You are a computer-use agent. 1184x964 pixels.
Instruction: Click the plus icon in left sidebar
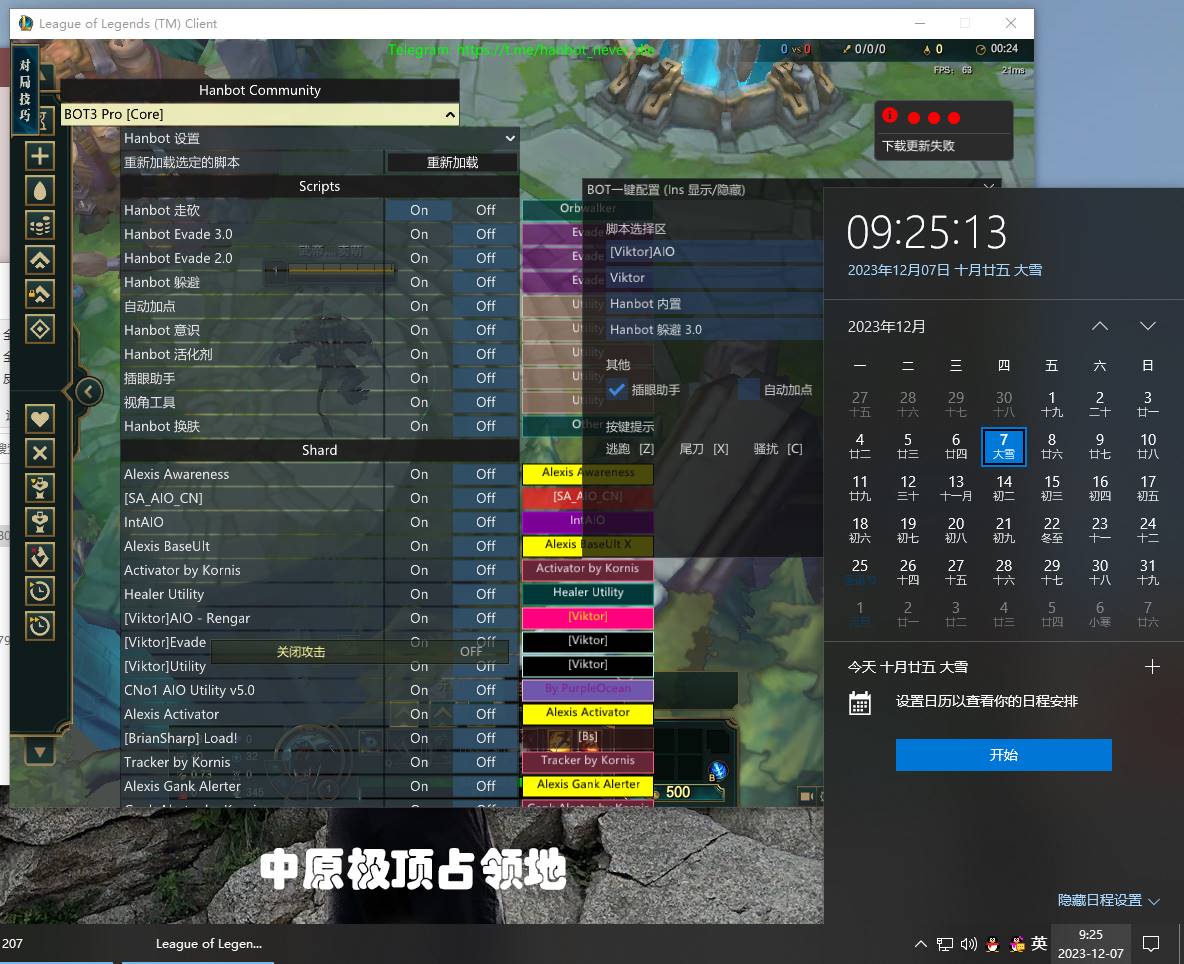click(40, 155)
